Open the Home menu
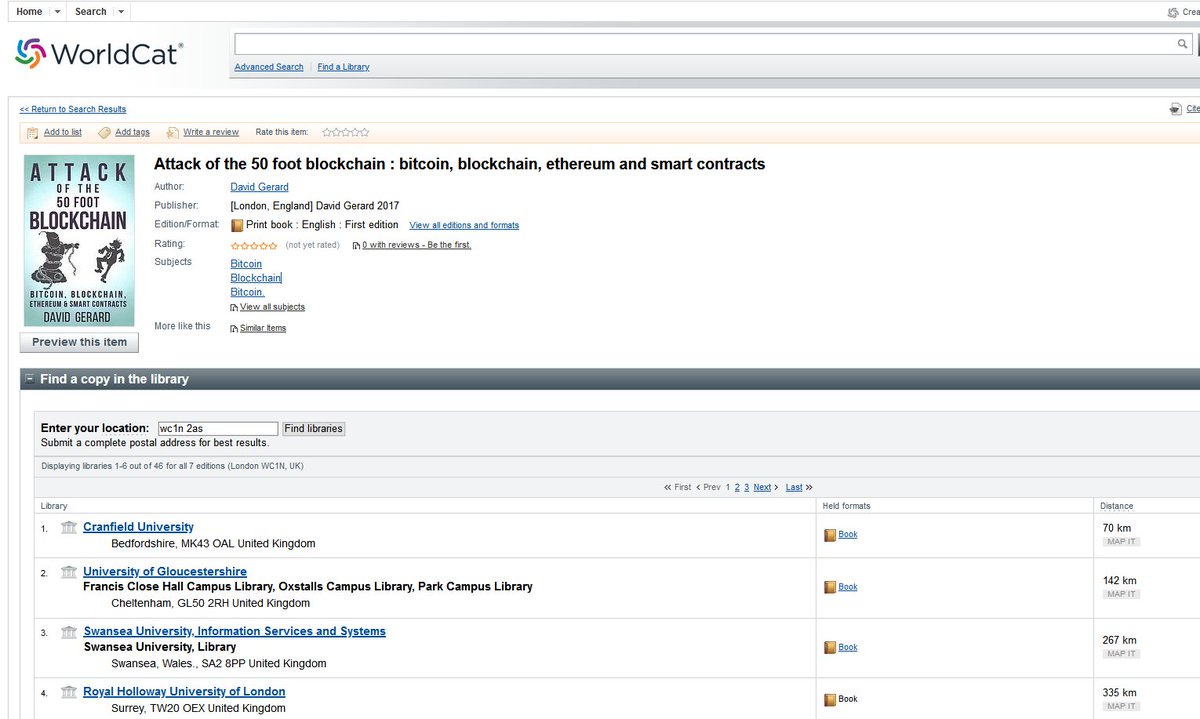 coord(29,12)
